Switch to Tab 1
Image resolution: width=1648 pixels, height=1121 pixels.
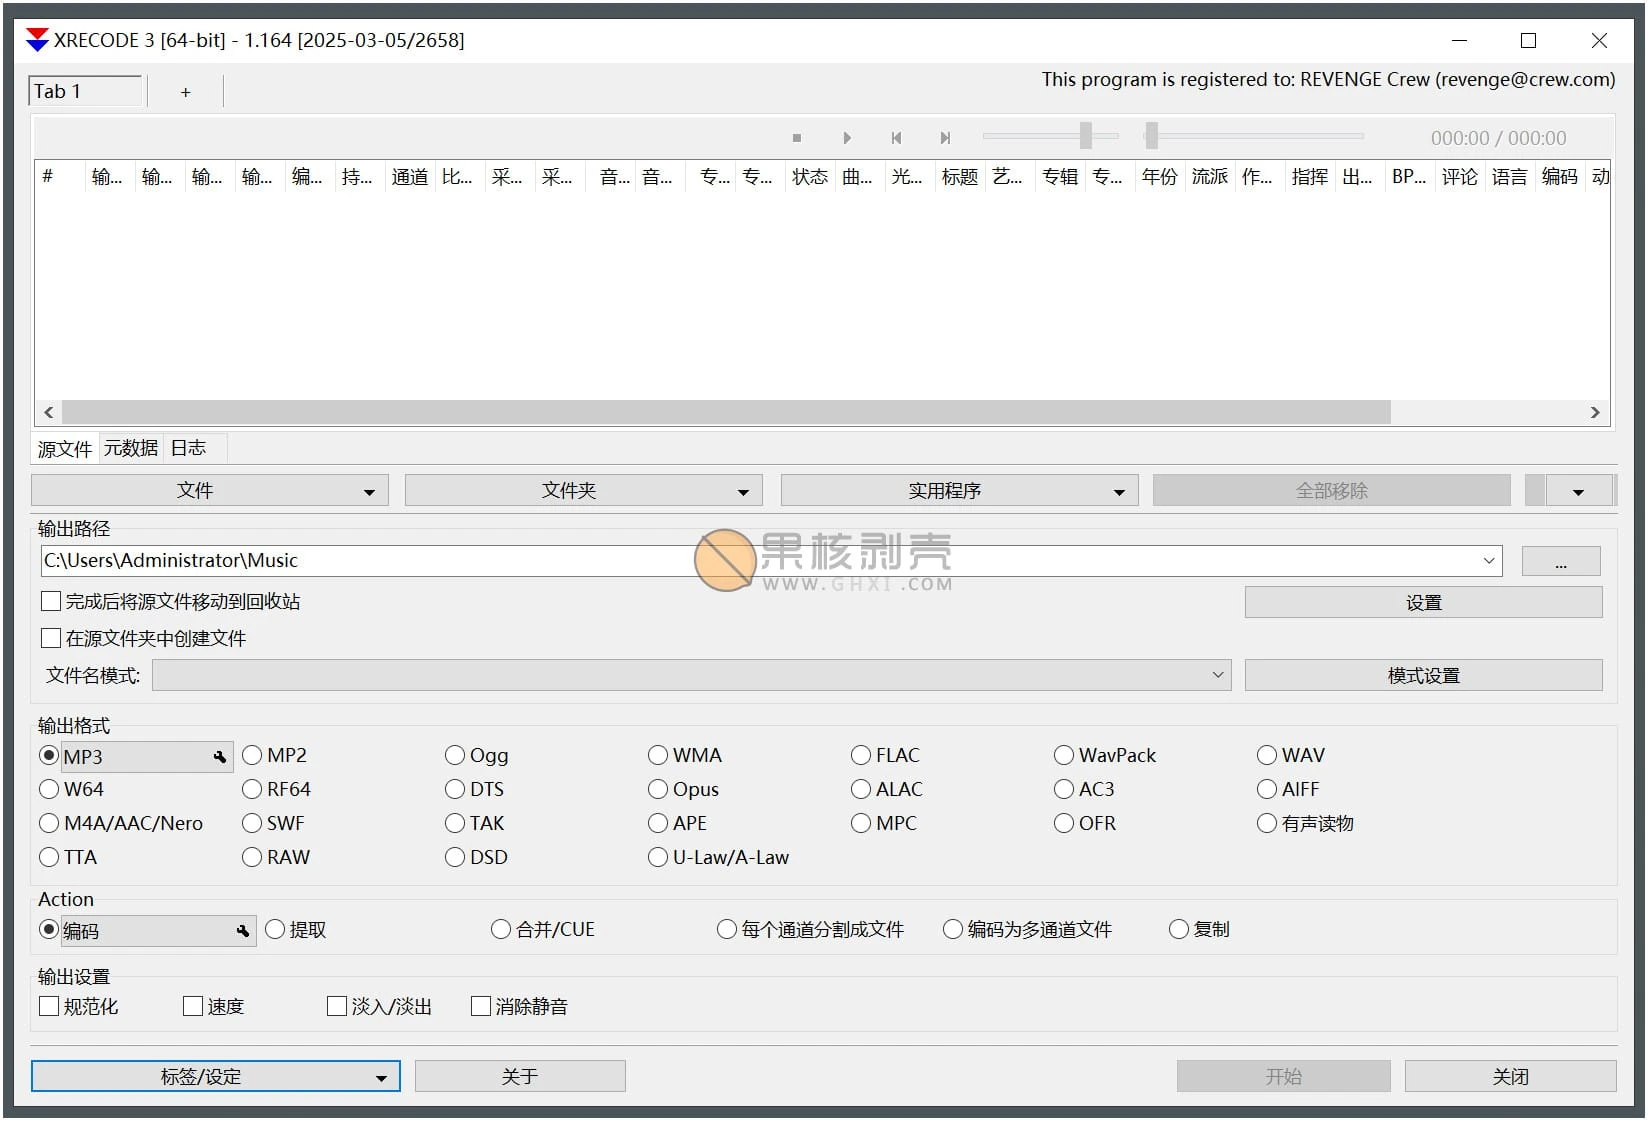(85, 91)
